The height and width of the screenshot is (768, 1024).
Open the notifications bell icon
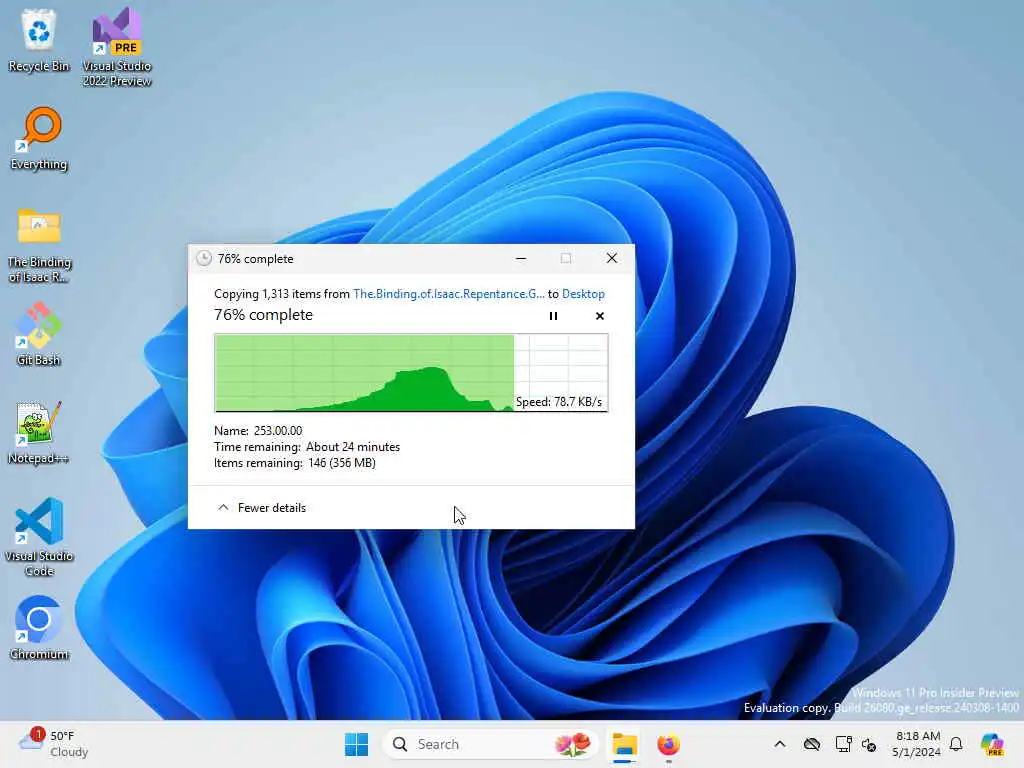pyautogui.click(x=956, y=744)
